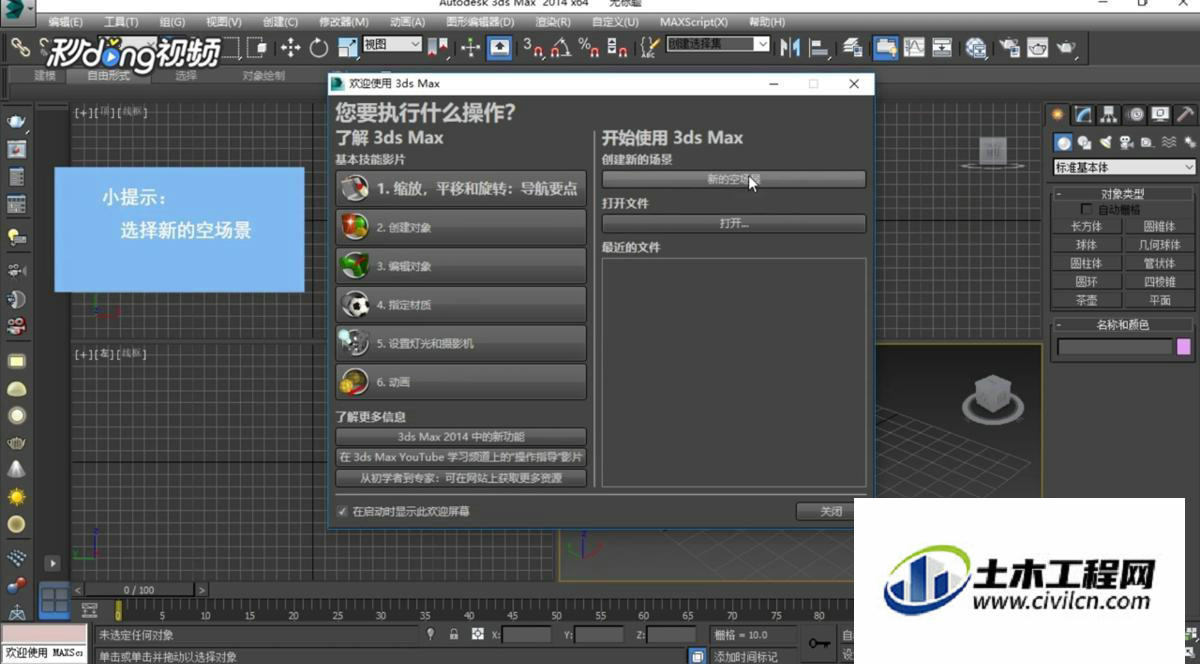Click the X coordinate input field
The image size is (1200, 664).
526,635
